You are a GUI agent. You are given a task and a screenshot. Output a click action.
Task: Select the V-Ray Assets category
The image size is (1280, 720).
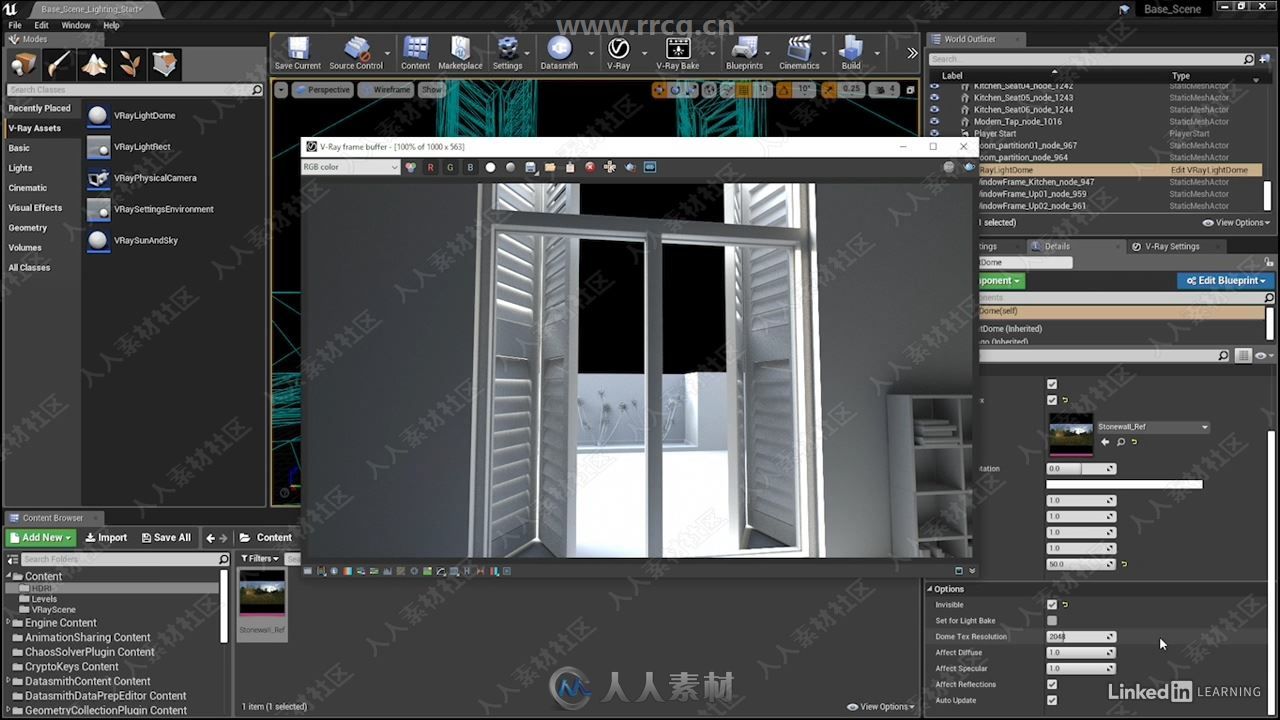pos(35,128)
